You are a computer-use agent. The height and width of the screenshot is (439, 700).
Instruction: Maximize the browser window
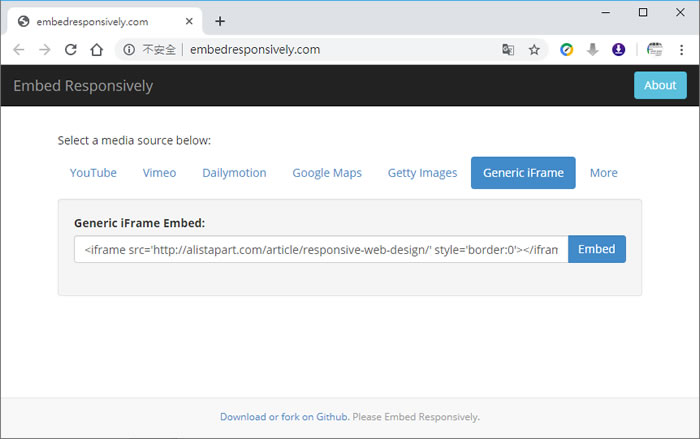pos(643,13)
